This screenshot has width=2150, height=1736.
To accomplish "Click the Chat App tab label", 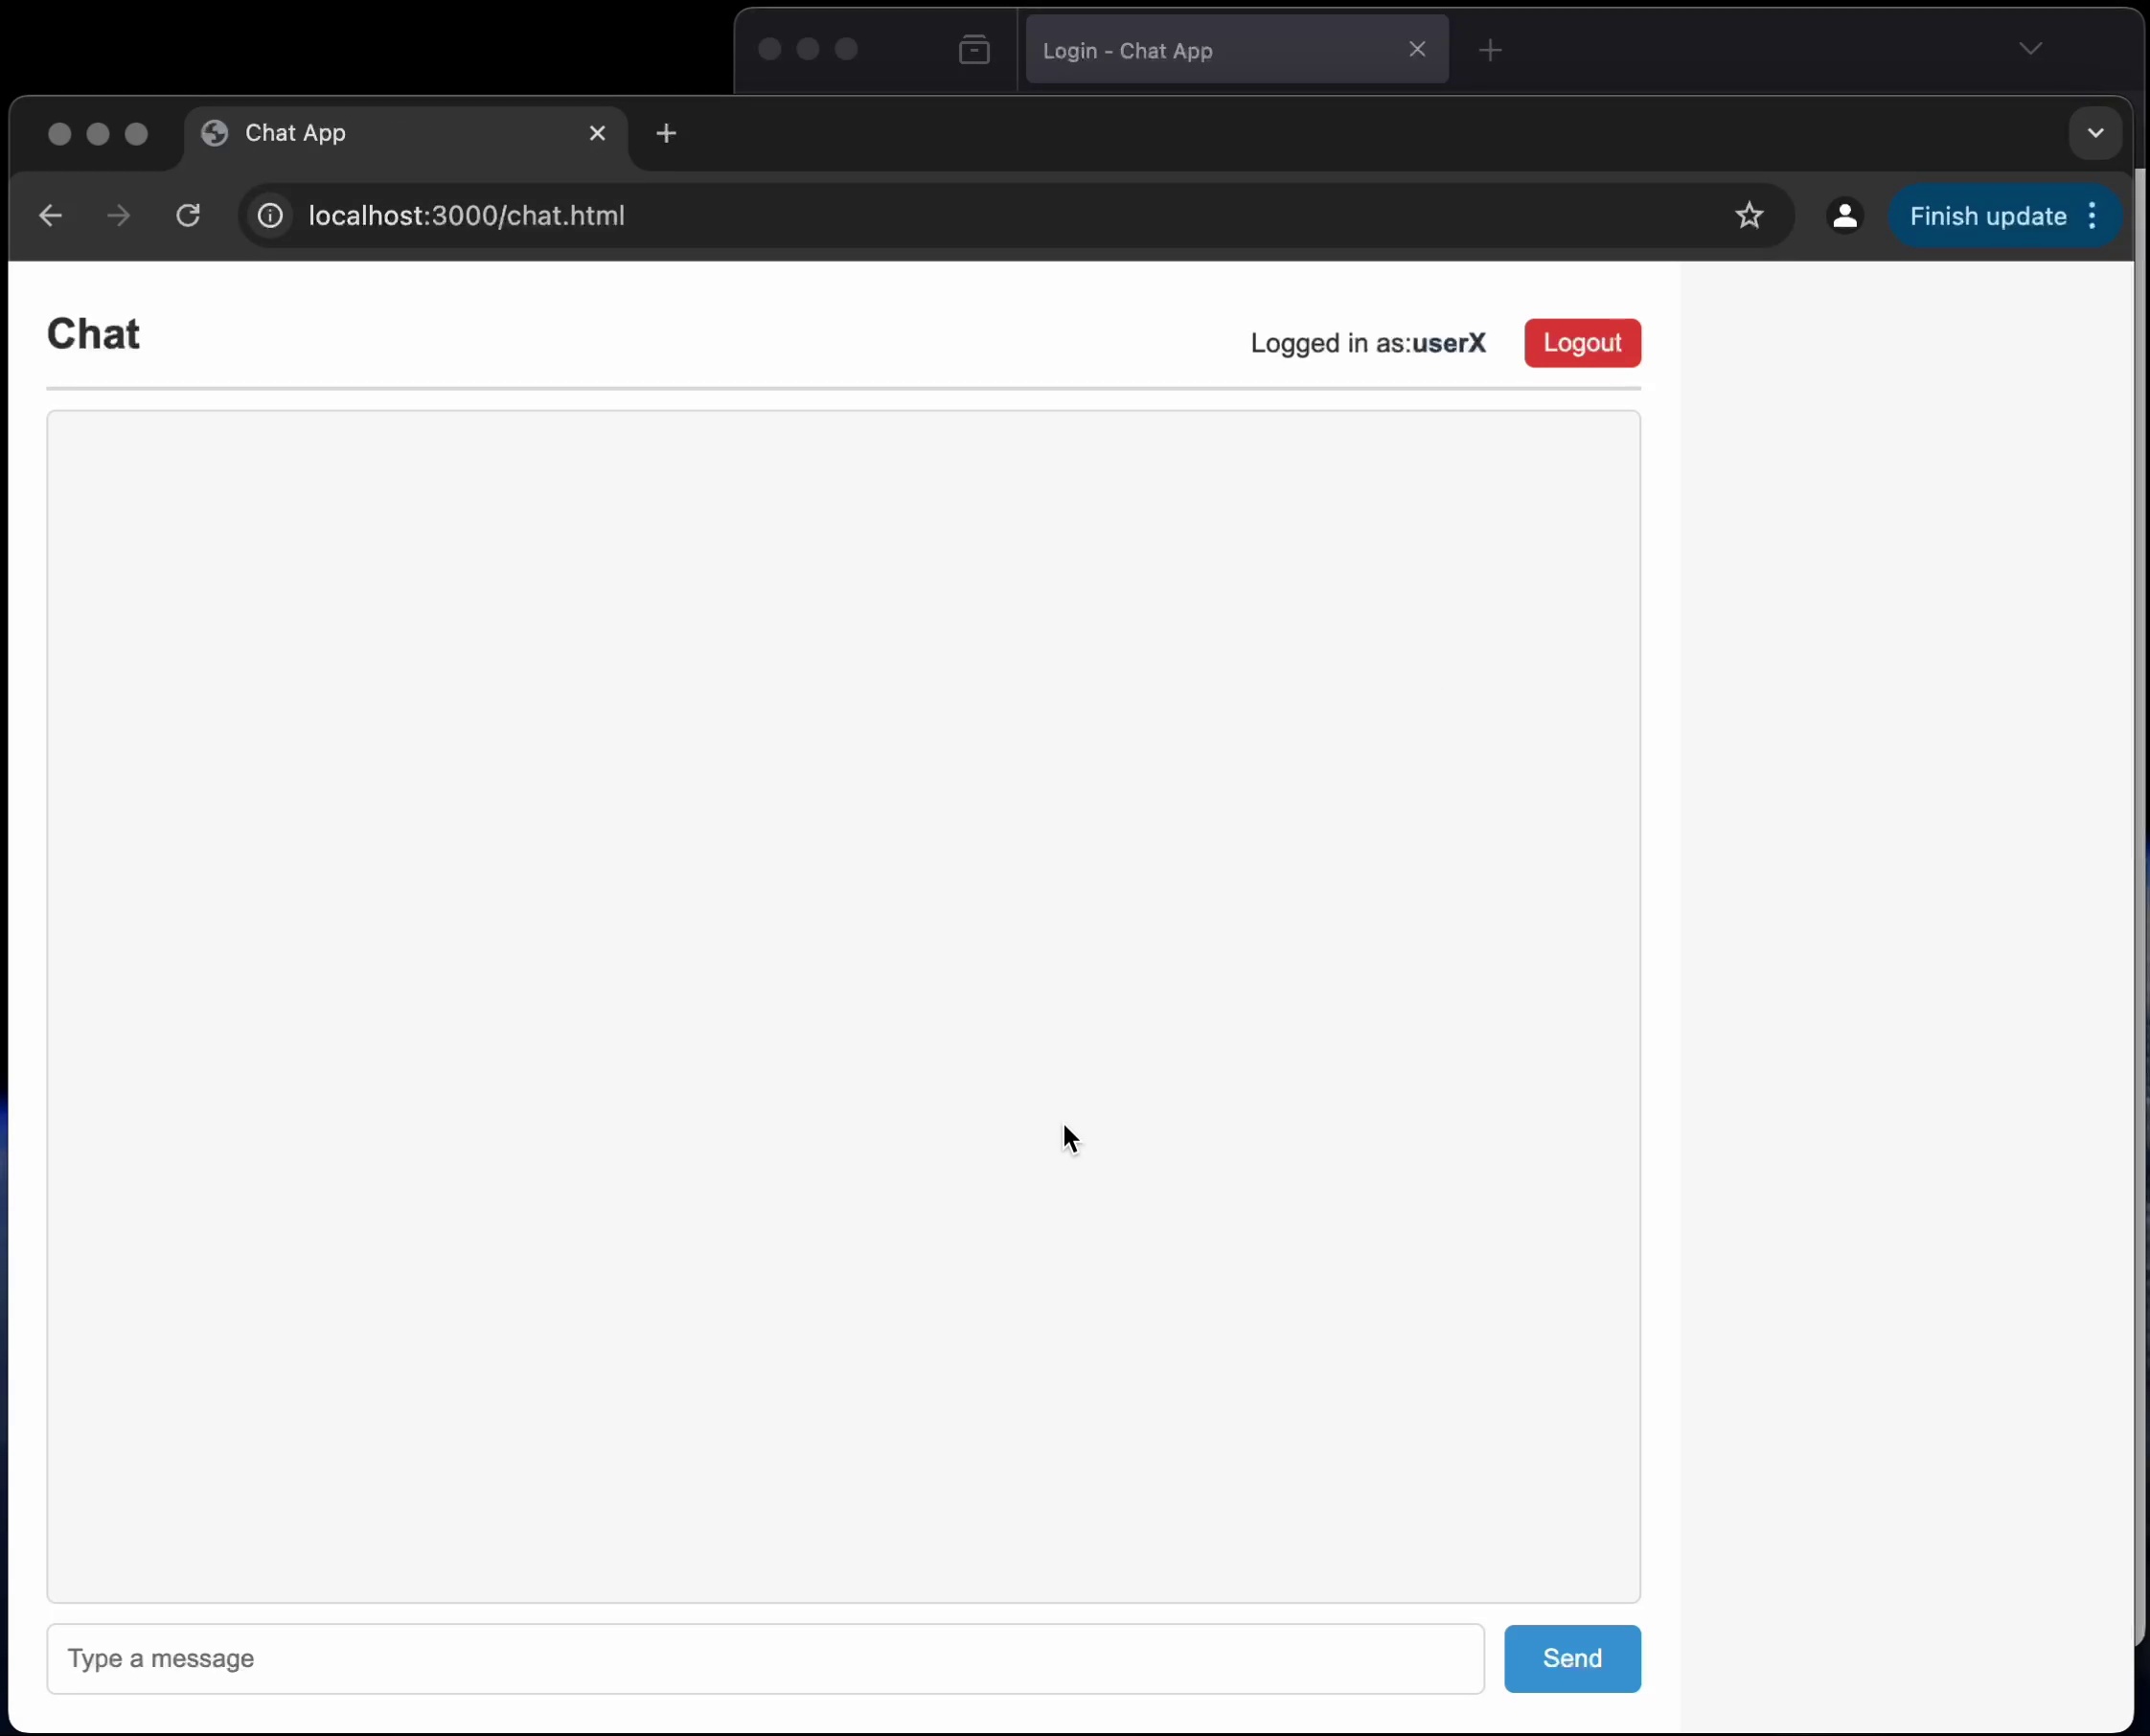I will pyautogui.click(x=294, y=131).
